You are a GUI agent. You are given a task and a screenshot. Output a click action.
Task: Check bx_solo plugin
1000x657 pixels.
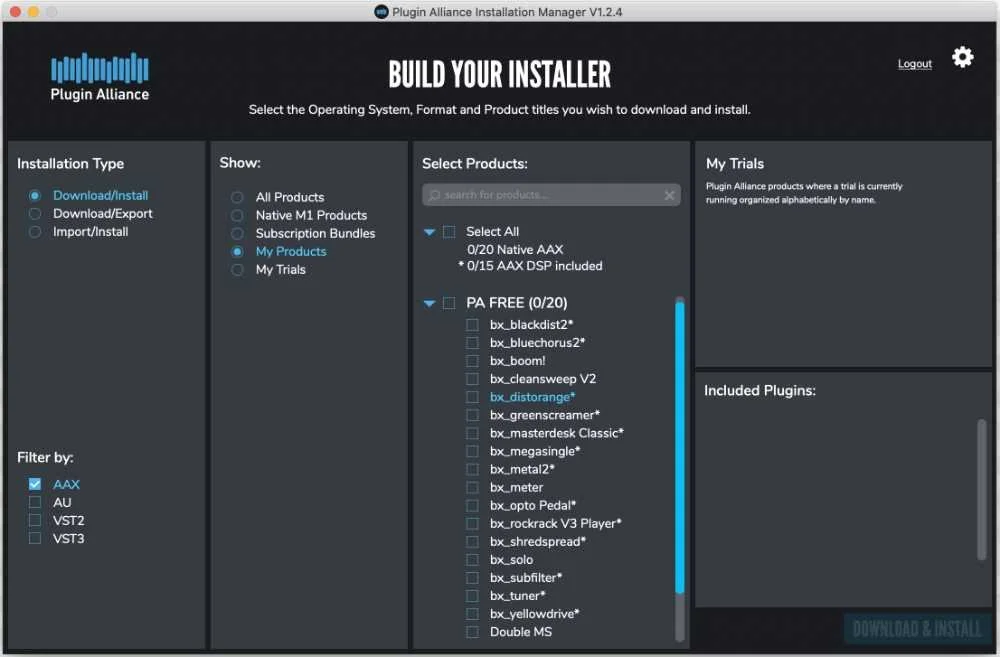(x=473, y=560)
